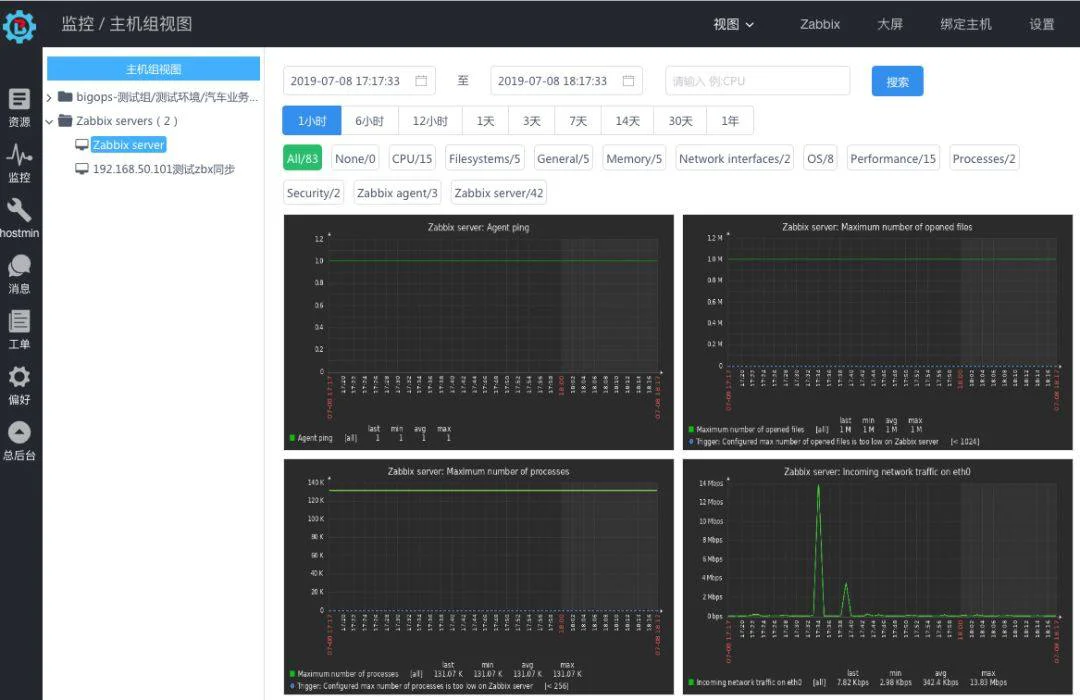Click monitor icon beside Zabbix server host
This screenshot has height=700, width=1080.
(82, 145)
